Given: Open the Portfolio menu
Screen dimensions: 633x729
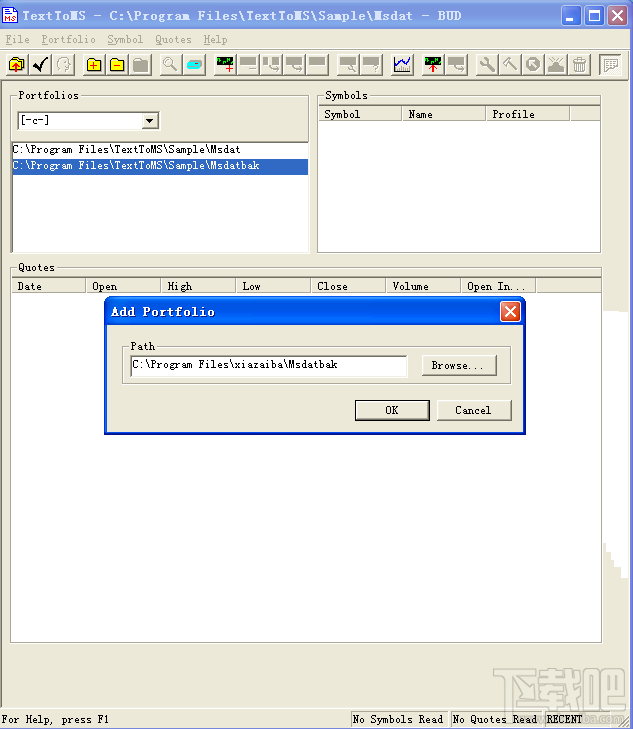Looking at the screenshot, I should (x=68, y=40).
